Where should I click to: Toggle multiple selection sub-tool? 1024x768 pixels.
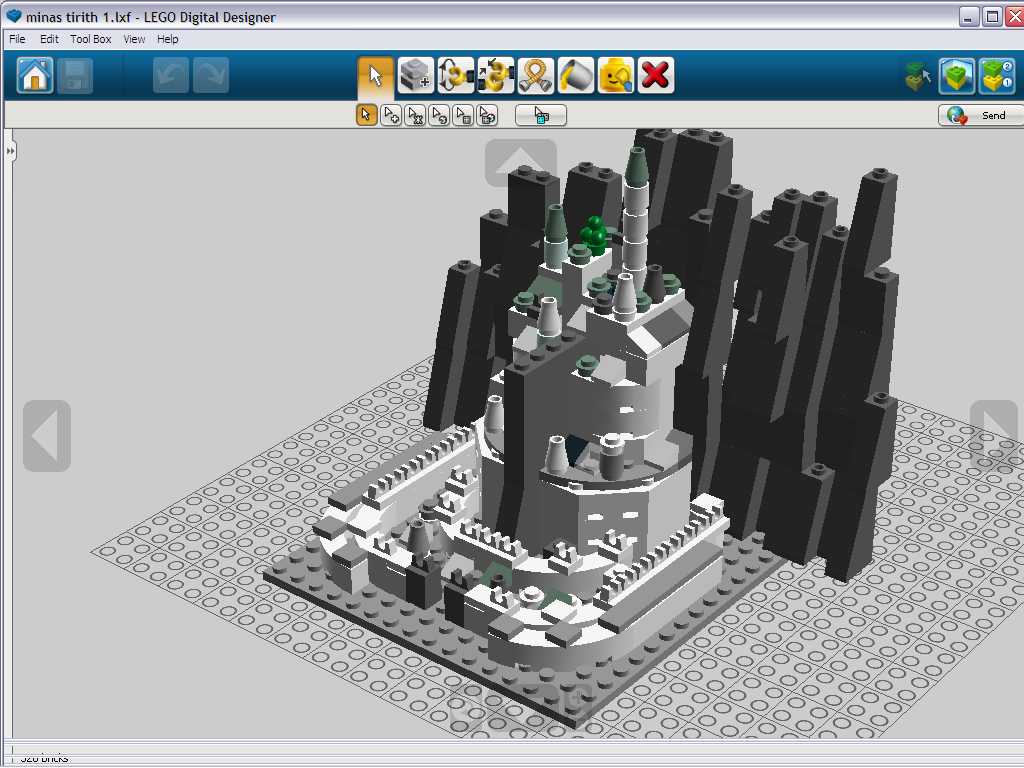(x=391, y=116)
